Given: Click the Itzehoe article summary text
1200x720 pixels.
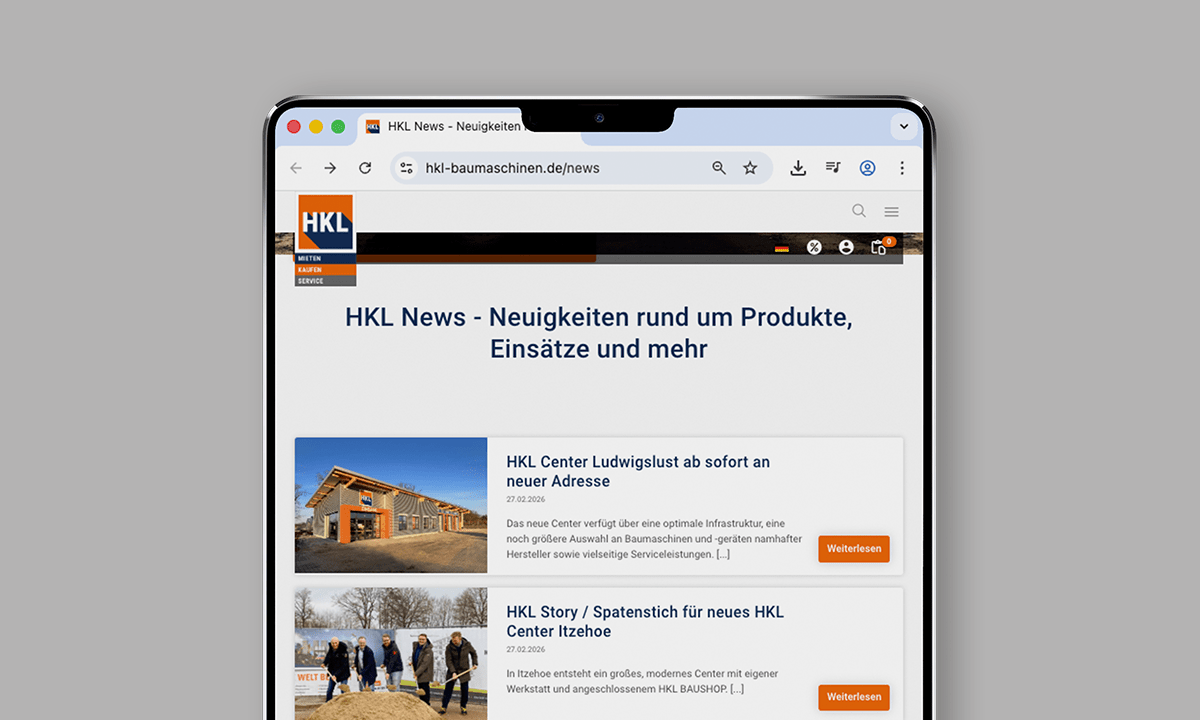Looking at the screenshot, I should click(642, 681).
